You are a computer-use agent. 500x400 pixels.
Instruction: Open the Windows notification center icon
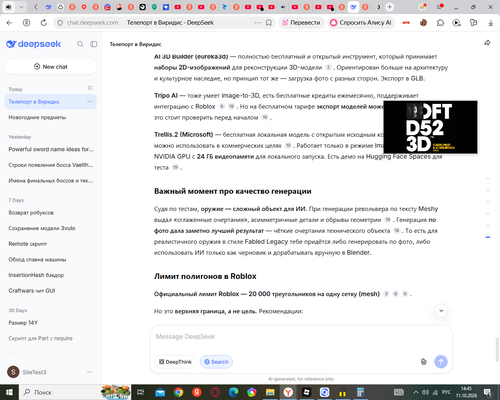(x=488, y=392)
